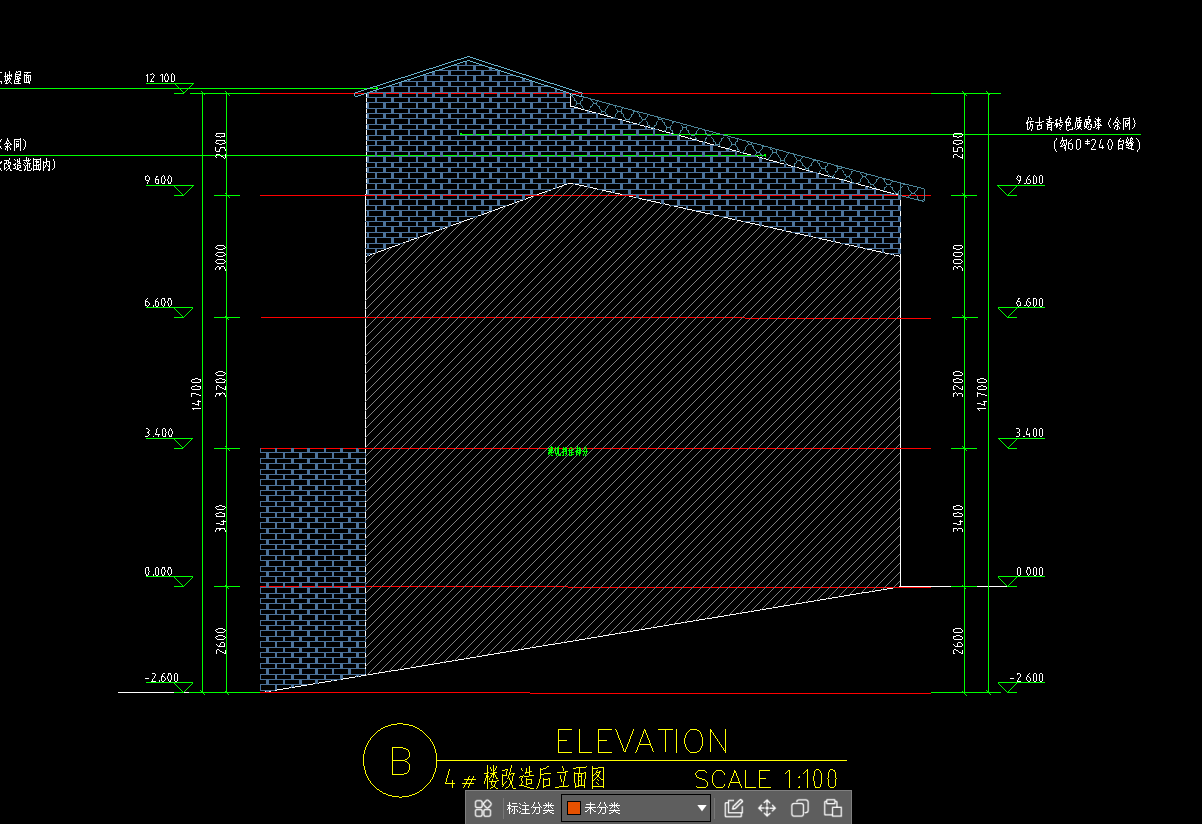Click the paste clipboard icon
Viewport: 1202px width, 824px height.
(832, 808)
